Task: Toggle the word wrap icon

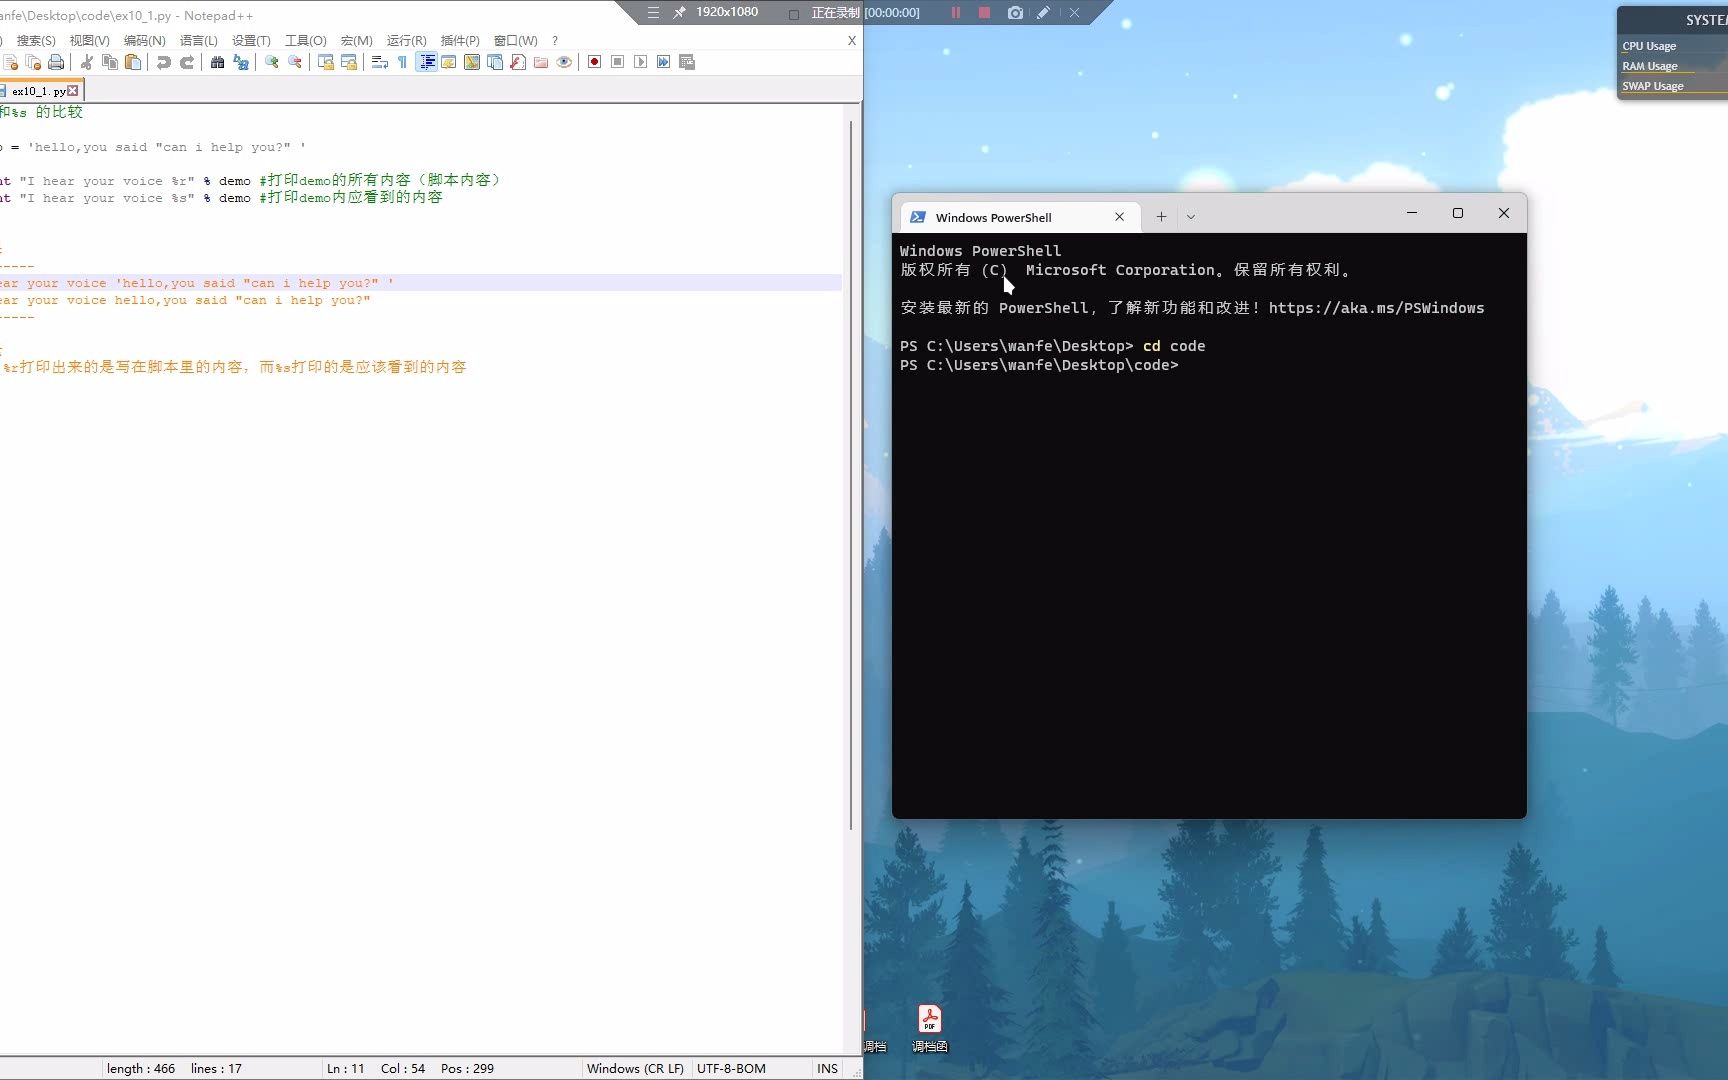Action: [379, 62]
